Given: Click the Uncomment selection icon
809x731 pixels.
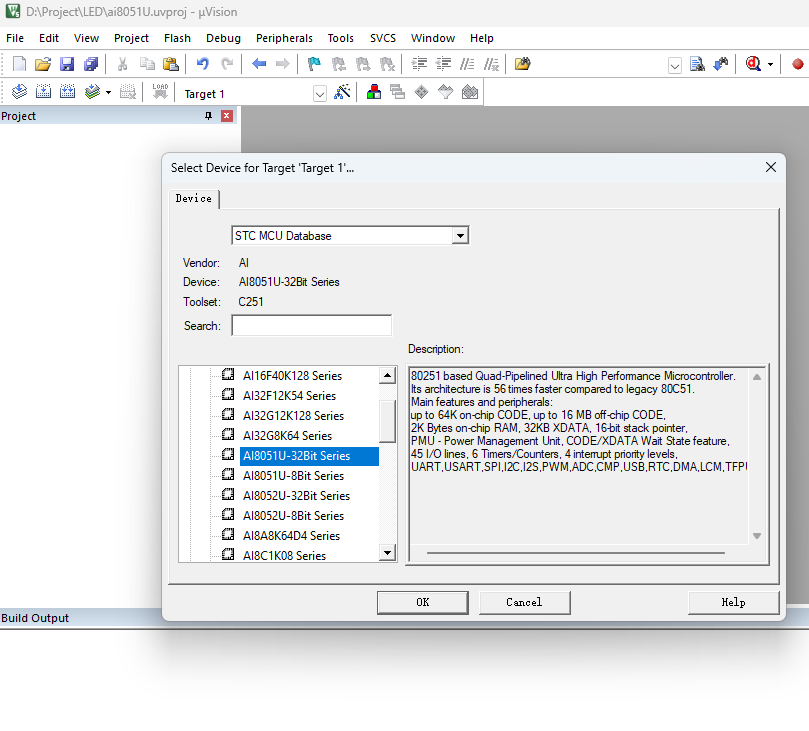Looking at the screenshot, I should (491, 64).
